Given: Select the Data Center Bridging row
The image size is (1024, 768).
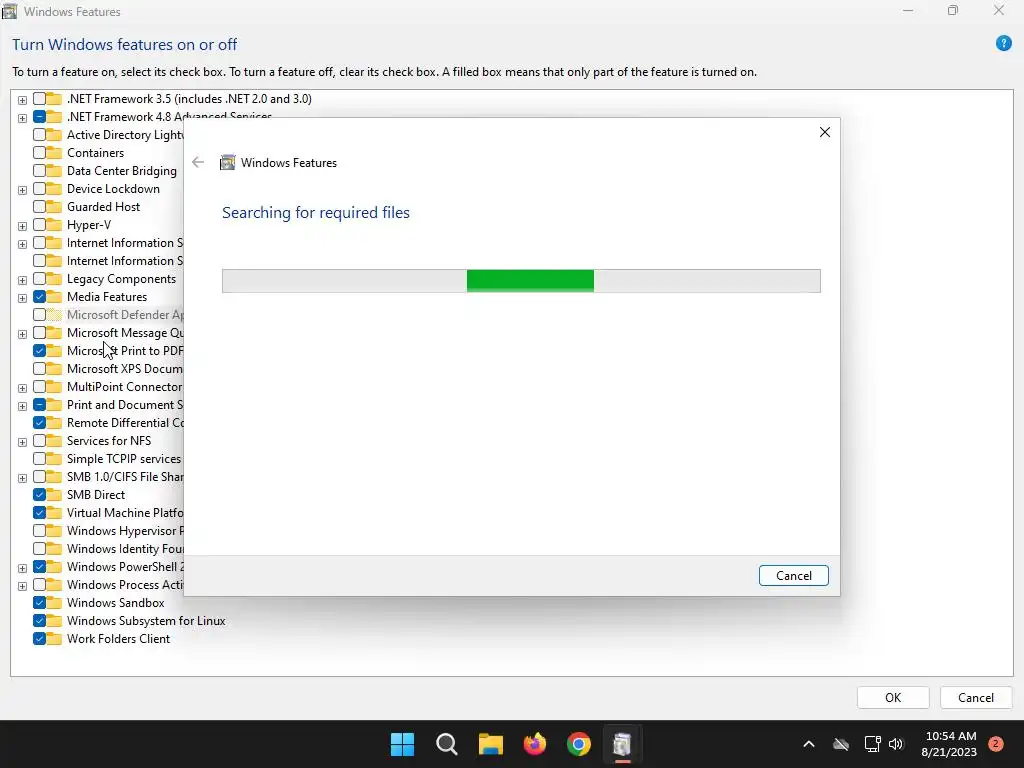Looking at the screenshot, I should pyautogui.click(x=121, y=171).
